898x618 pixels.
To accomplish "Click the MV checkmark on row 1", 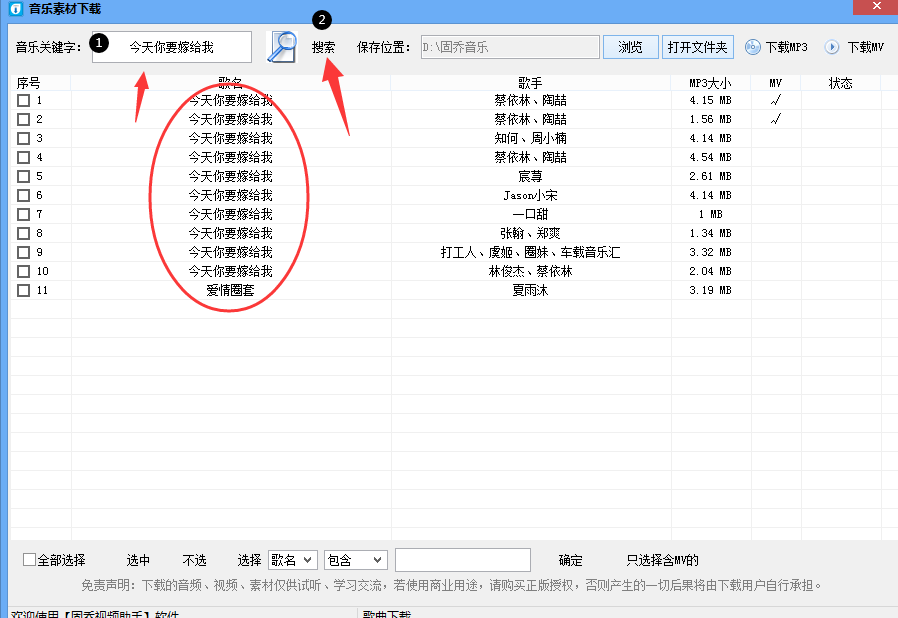I will click(x=775, y=99).
